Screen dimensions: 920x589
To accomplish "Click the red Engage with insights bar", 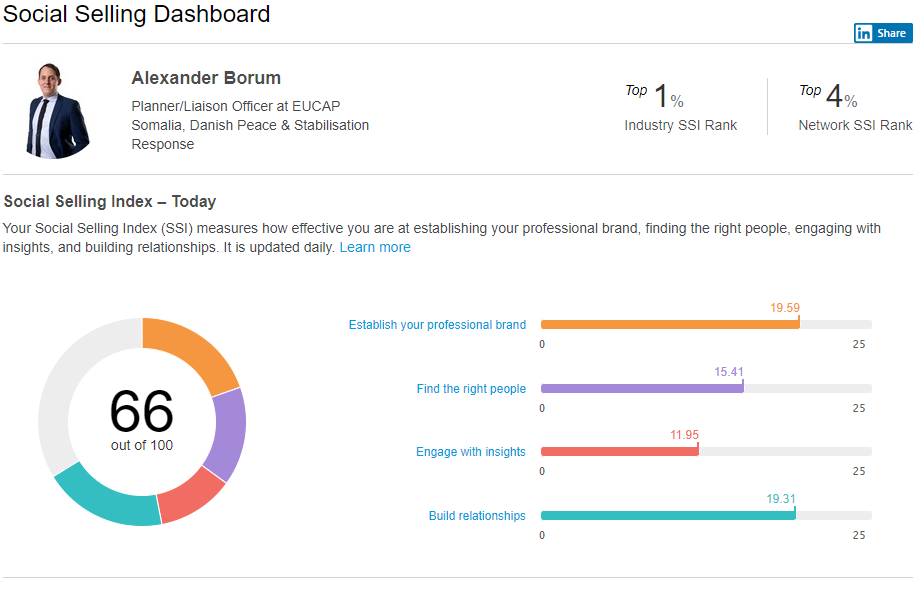I will coord(620,452).
